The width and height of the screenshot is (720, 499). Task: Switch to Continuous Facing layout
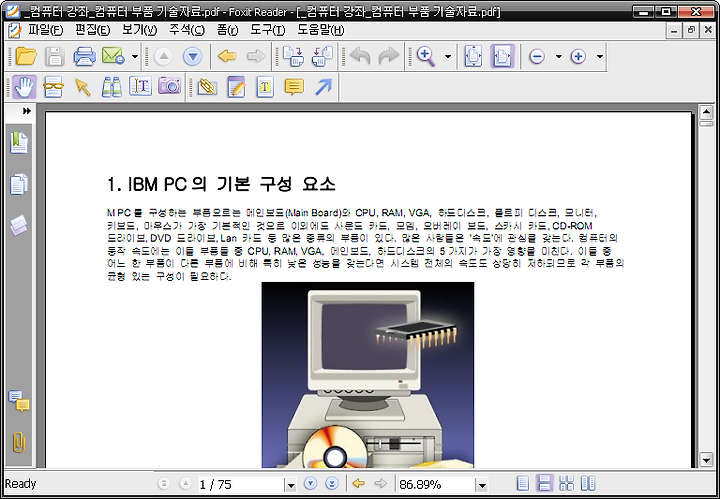pyautogui.click(x=567, y=483)
